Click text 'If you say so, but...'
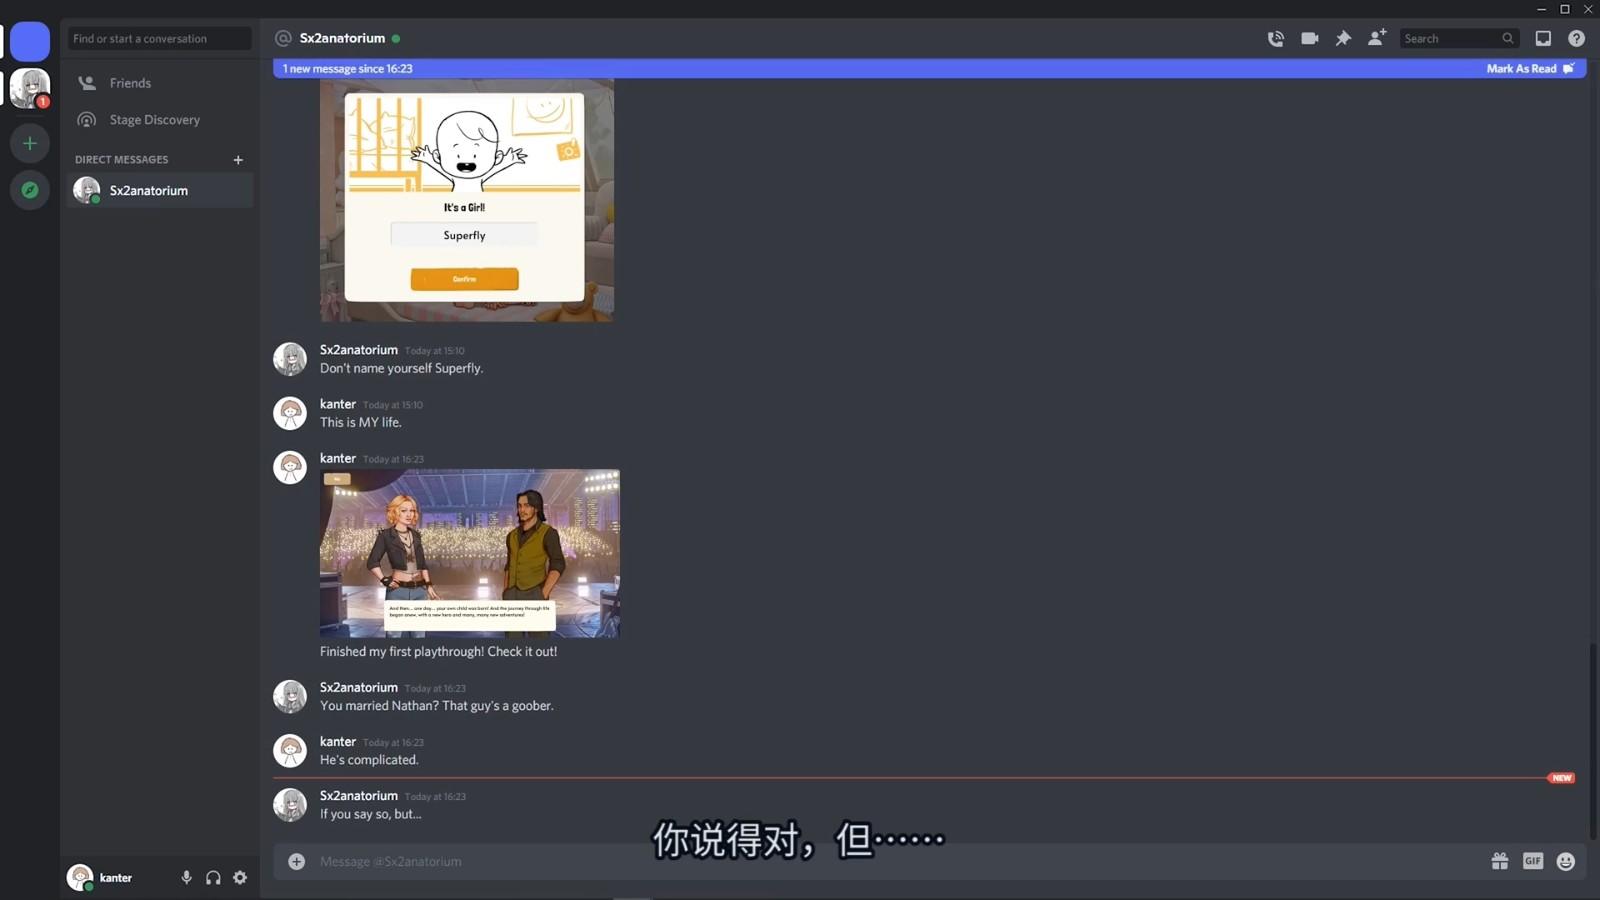Viewport: 1600px width, 900px height. pyautogui.click(x=370, y=814)
